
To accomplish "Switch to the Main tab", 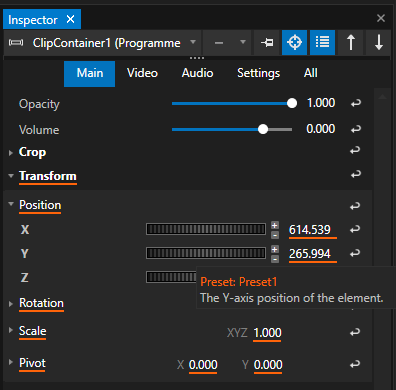I will 90,73.
